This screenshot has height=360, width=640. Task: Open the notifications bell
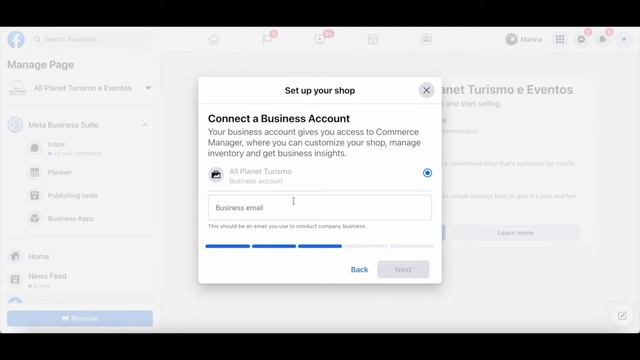pos(602,40)
